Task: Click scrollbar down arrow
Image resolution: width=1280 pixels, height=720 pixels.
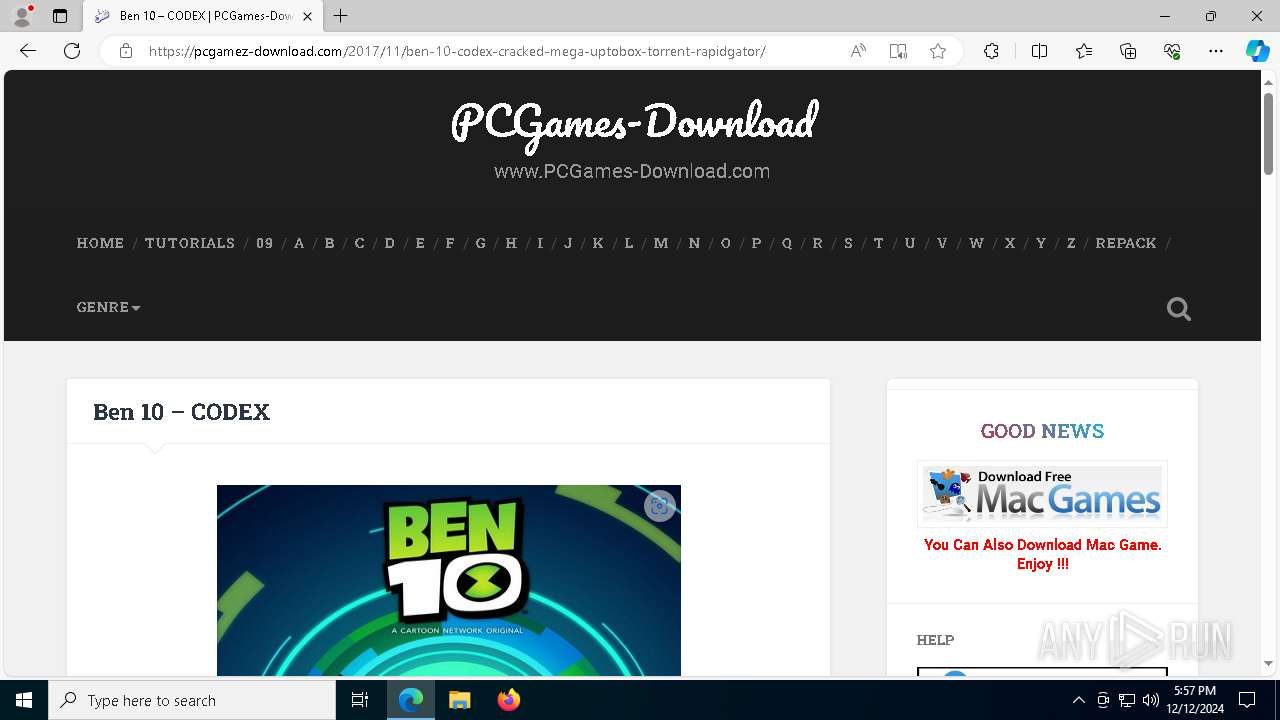Action: 1269,664
